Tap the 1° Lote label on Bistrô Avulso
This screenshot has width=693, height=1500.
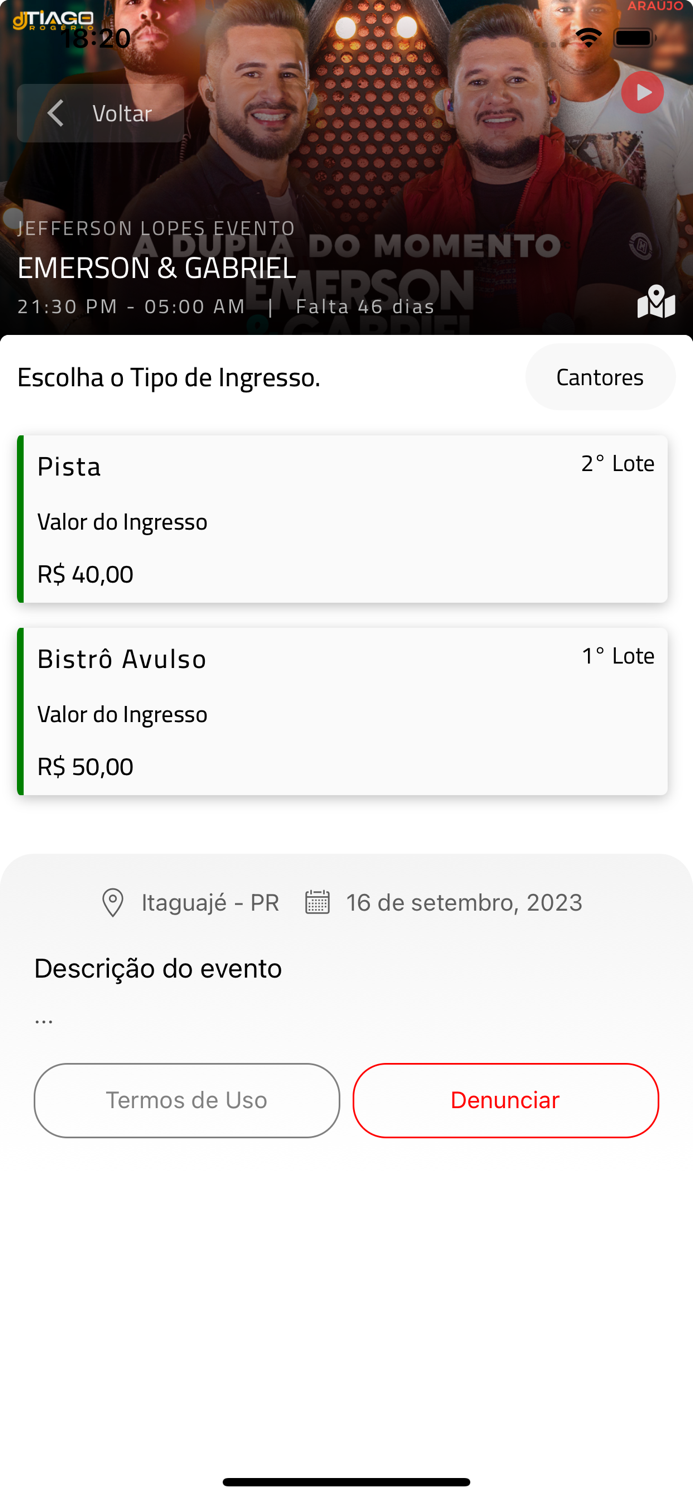(618, 656)
